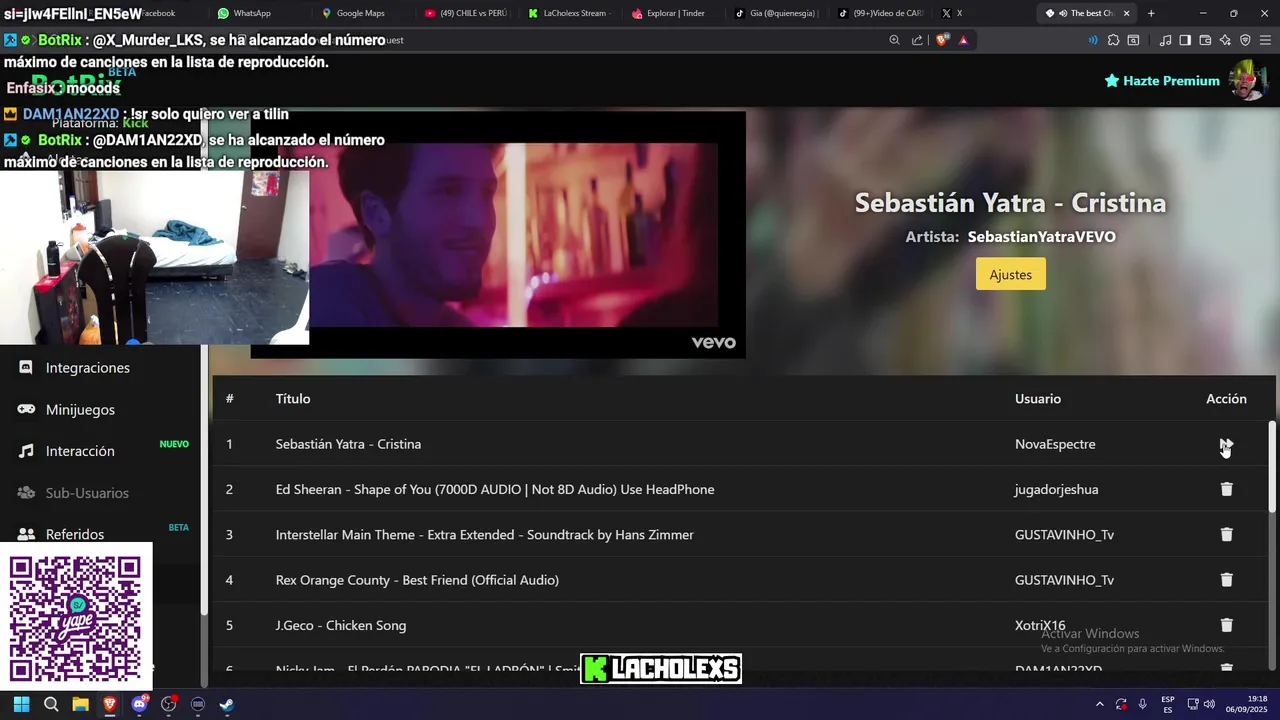Click the Usuario column header
1280x720 pixels.
(x=1038, y=398)
